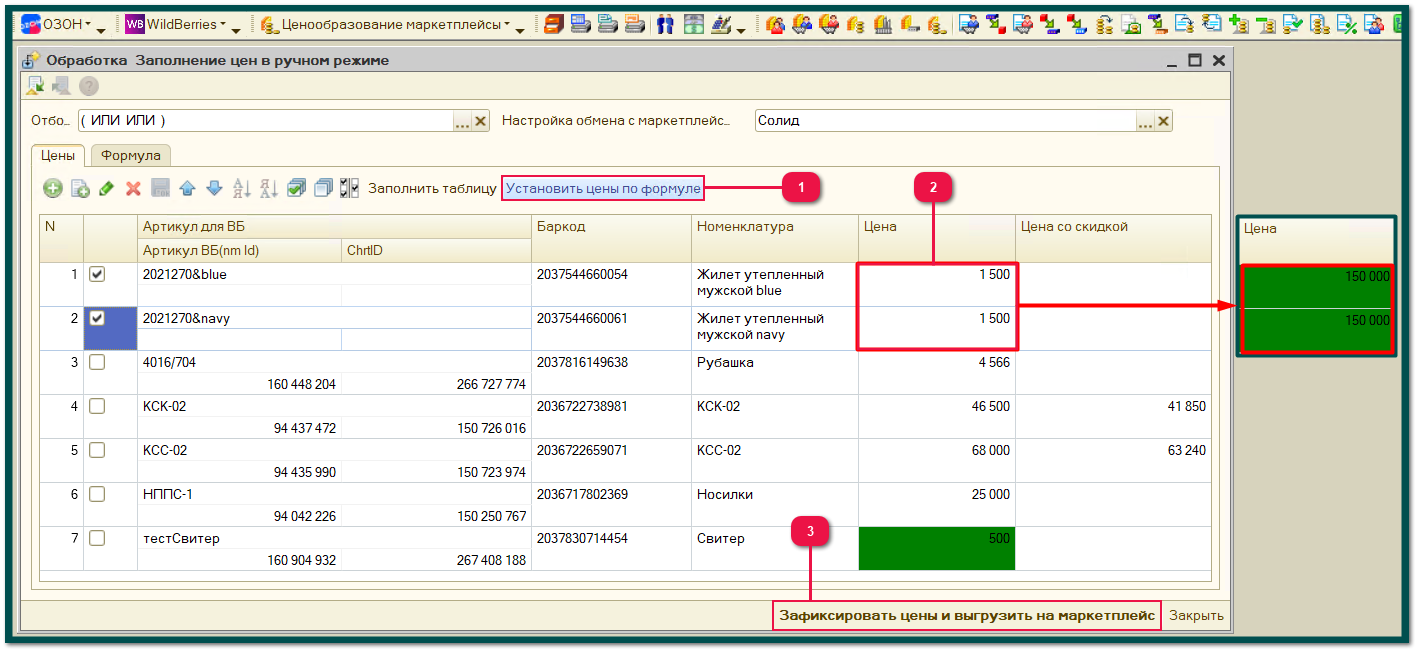Click the Рубашка nomenclature cell
The height and width of the screenshot is (652, 1418).
coord(775,372)
